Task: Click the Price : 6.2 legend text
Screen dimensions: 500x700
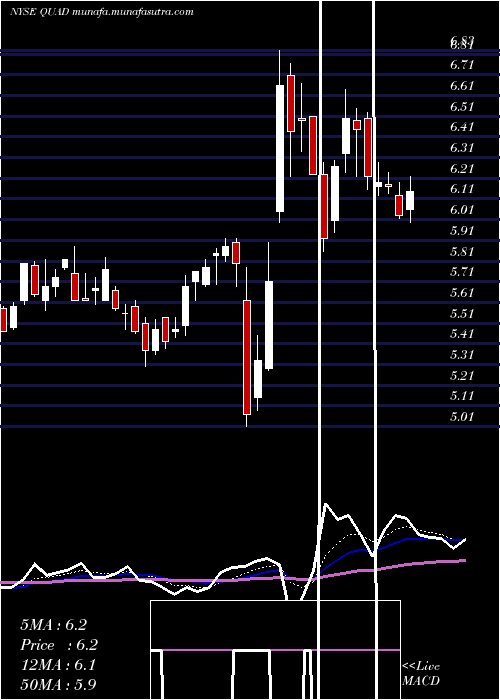Action: [59, 645]
